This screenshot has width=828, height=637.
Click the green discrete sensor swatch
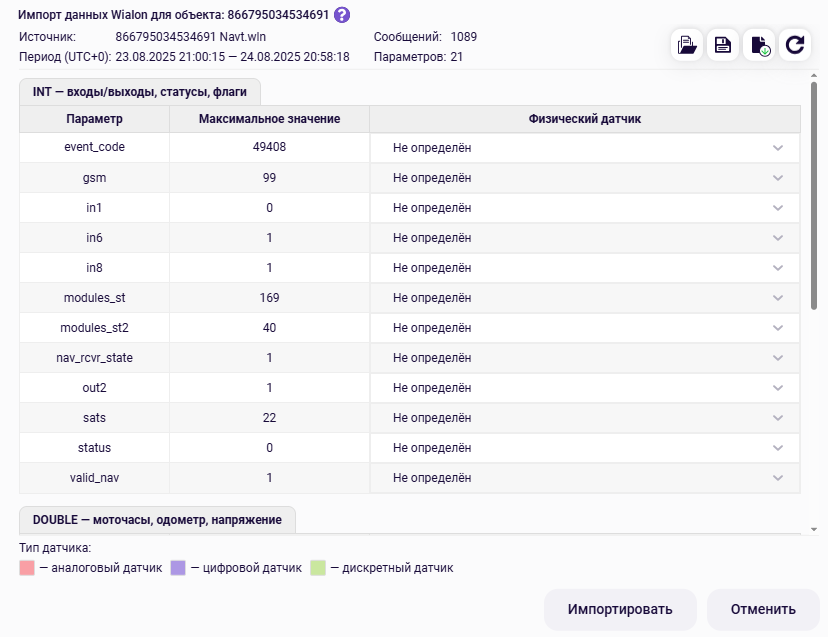(x=318, y=568)
